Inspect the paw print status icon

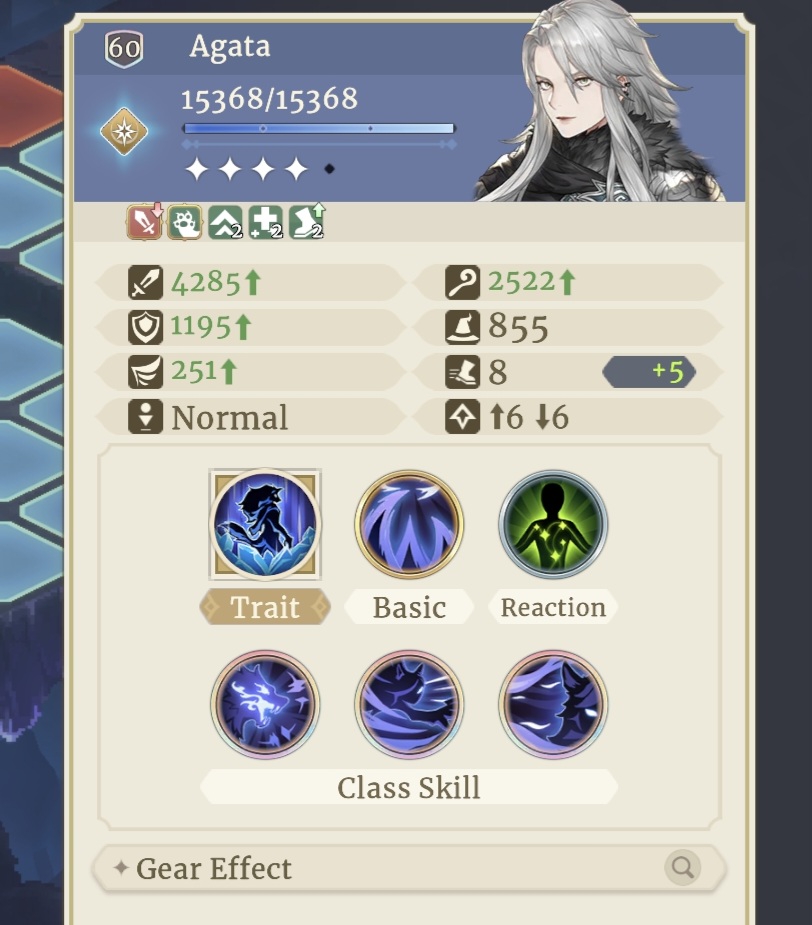point(185,222)
